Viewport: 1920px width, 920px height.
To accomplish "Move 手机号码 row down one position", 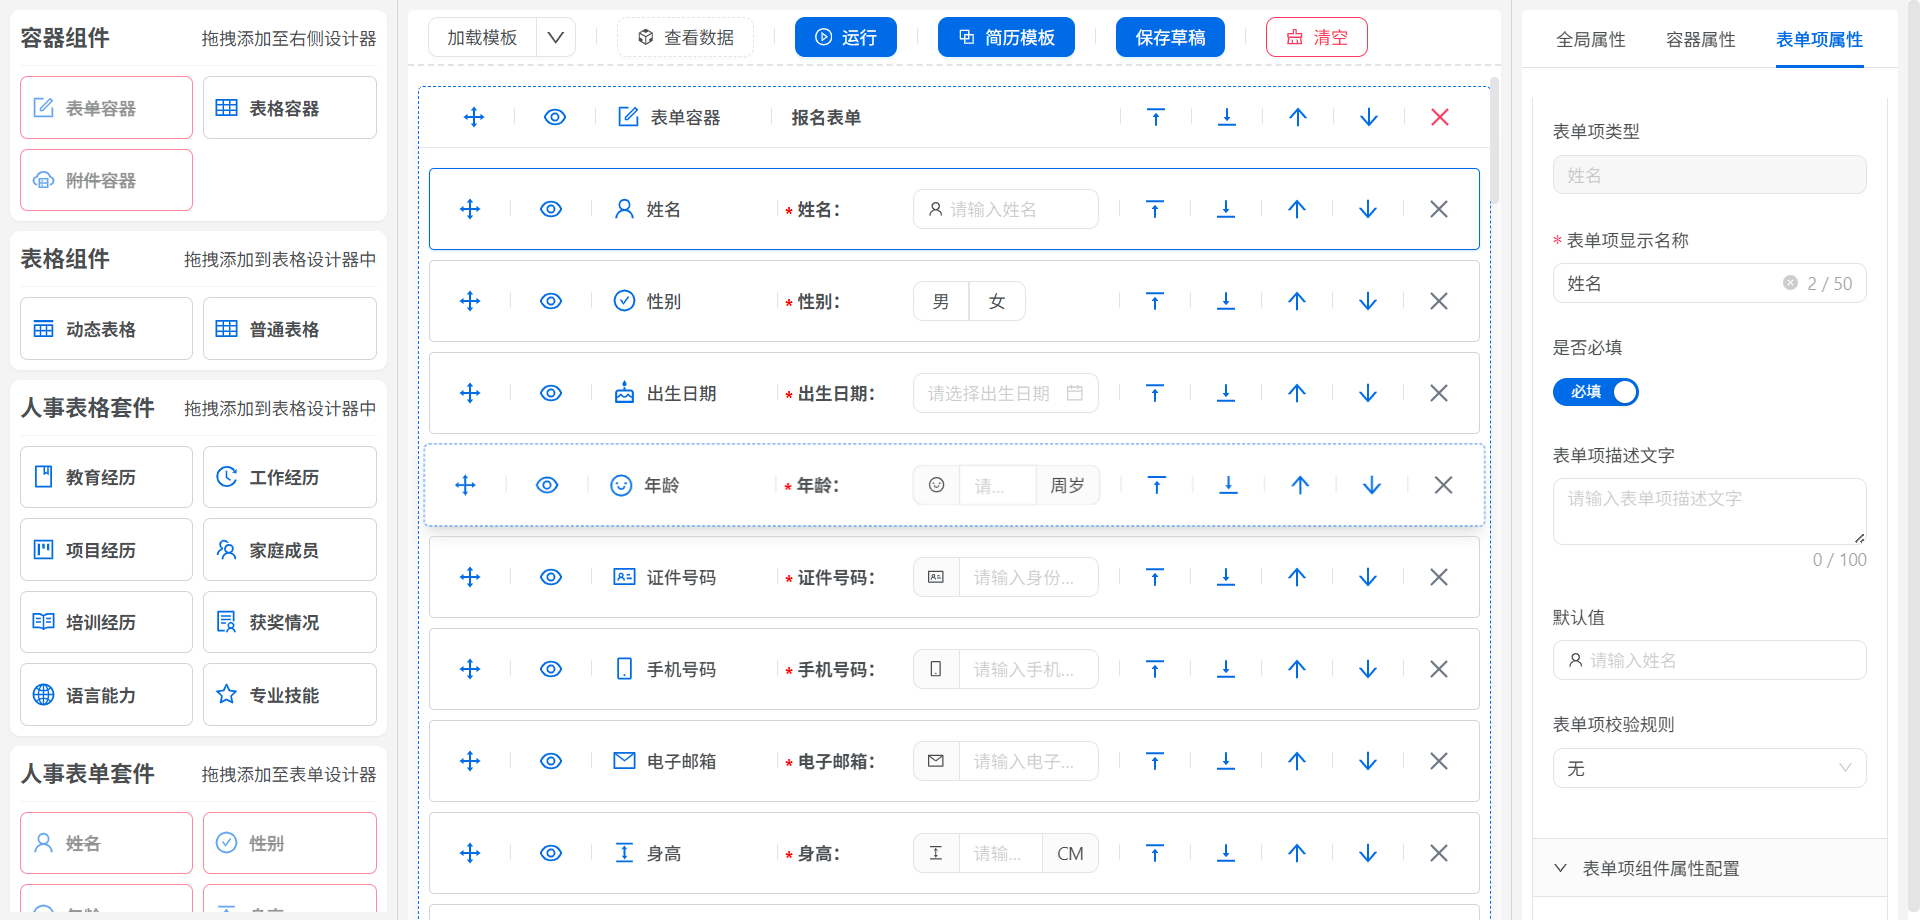I will pos(1367,669).
